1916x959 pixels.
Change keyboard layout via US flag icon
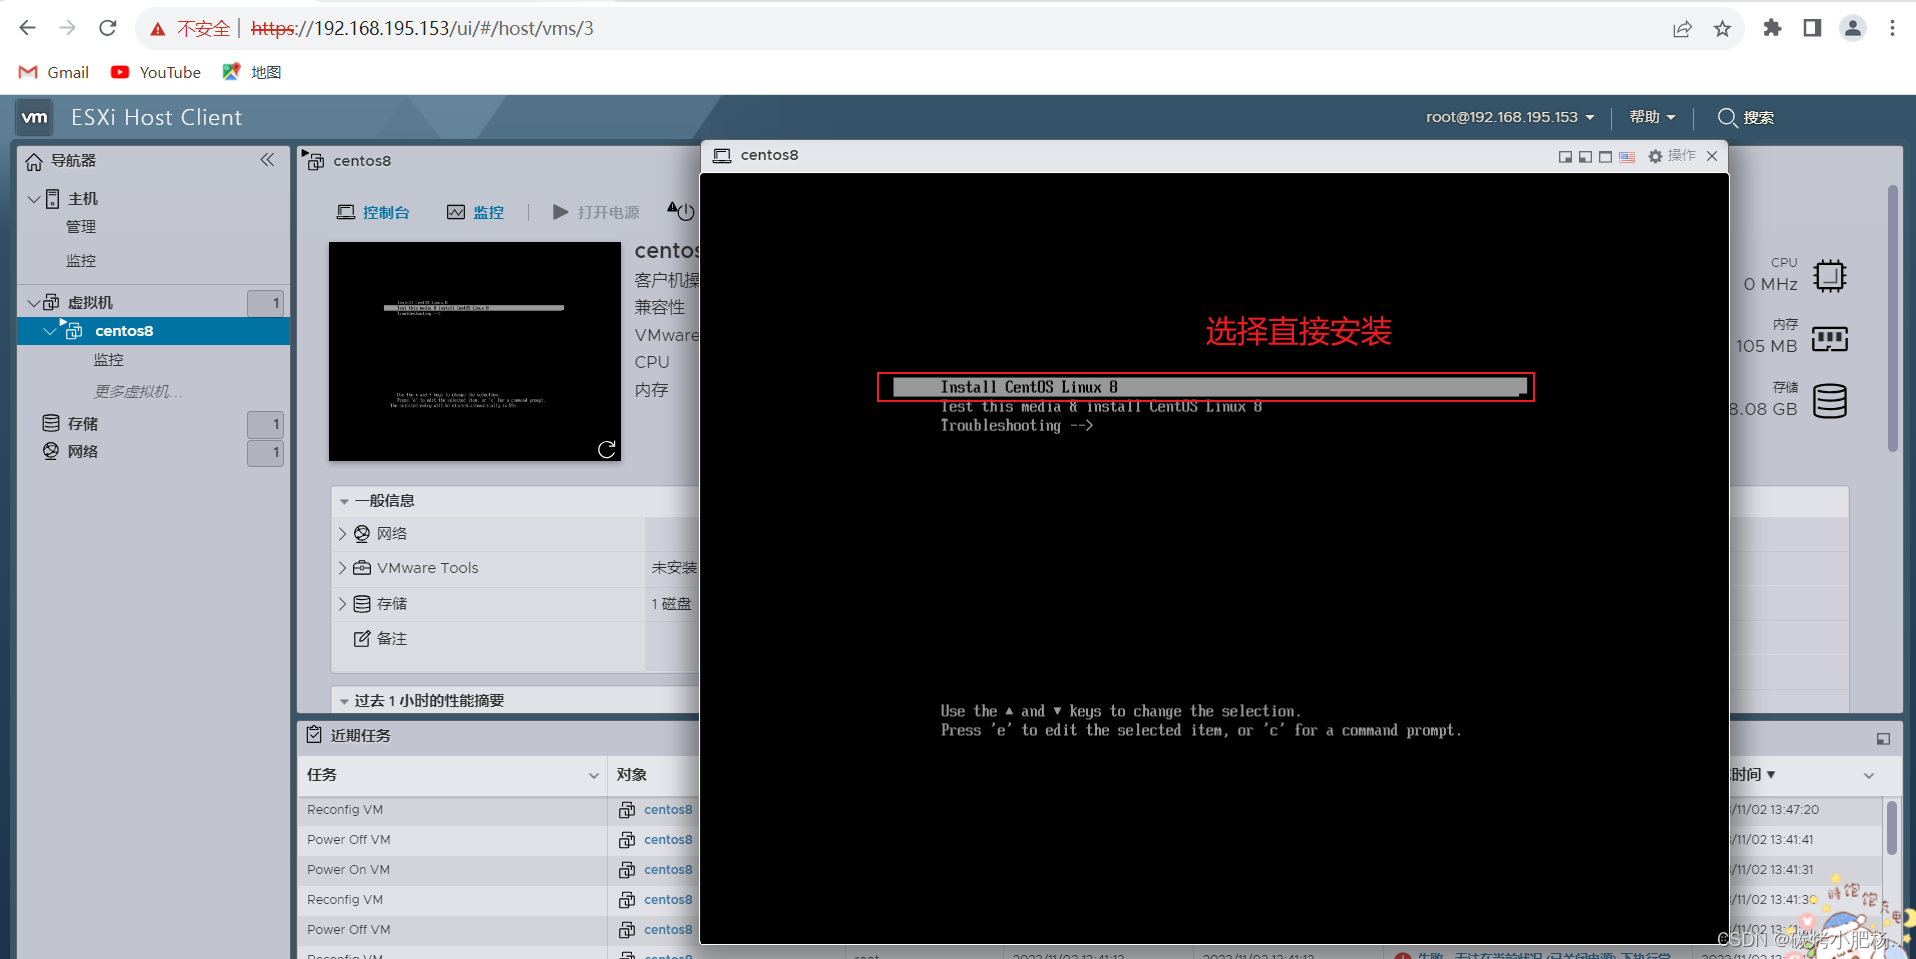coord(1627,157)
